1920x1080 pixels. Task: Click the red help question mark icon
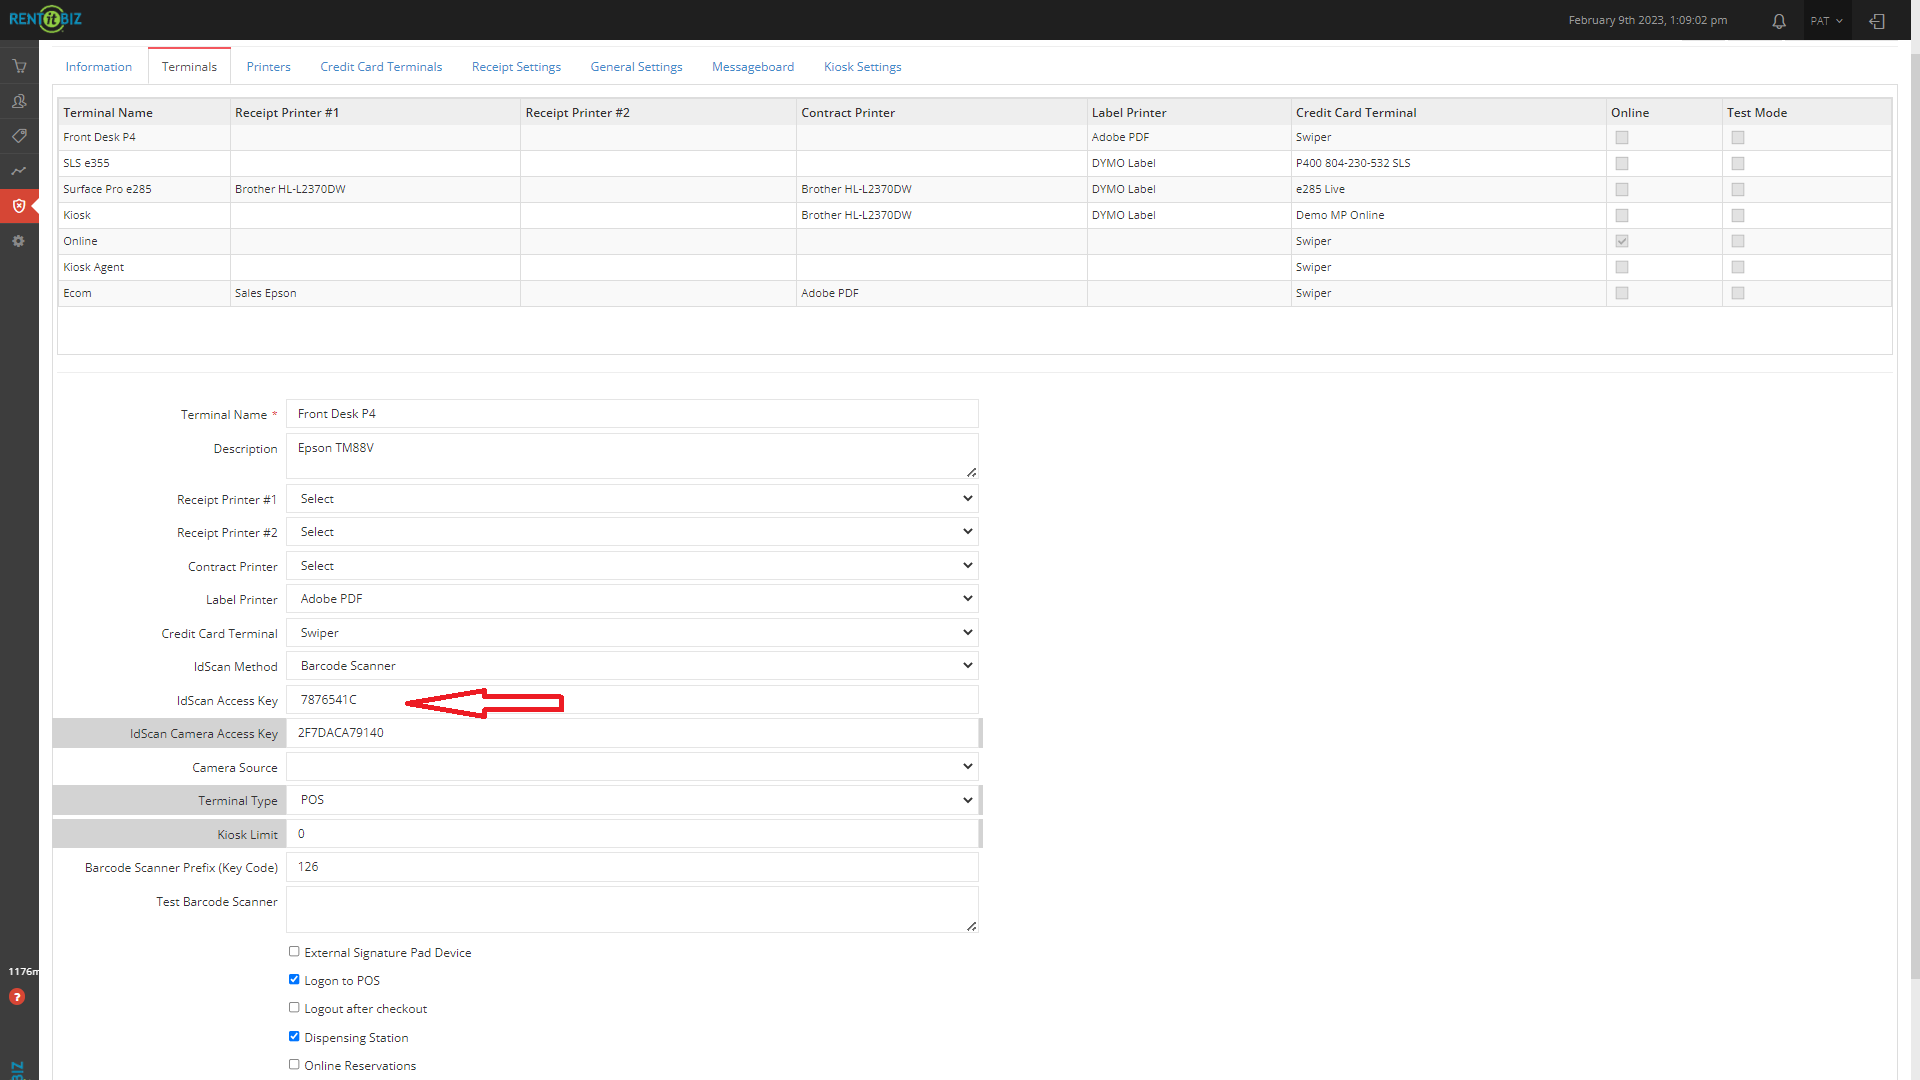click(17, 997)
